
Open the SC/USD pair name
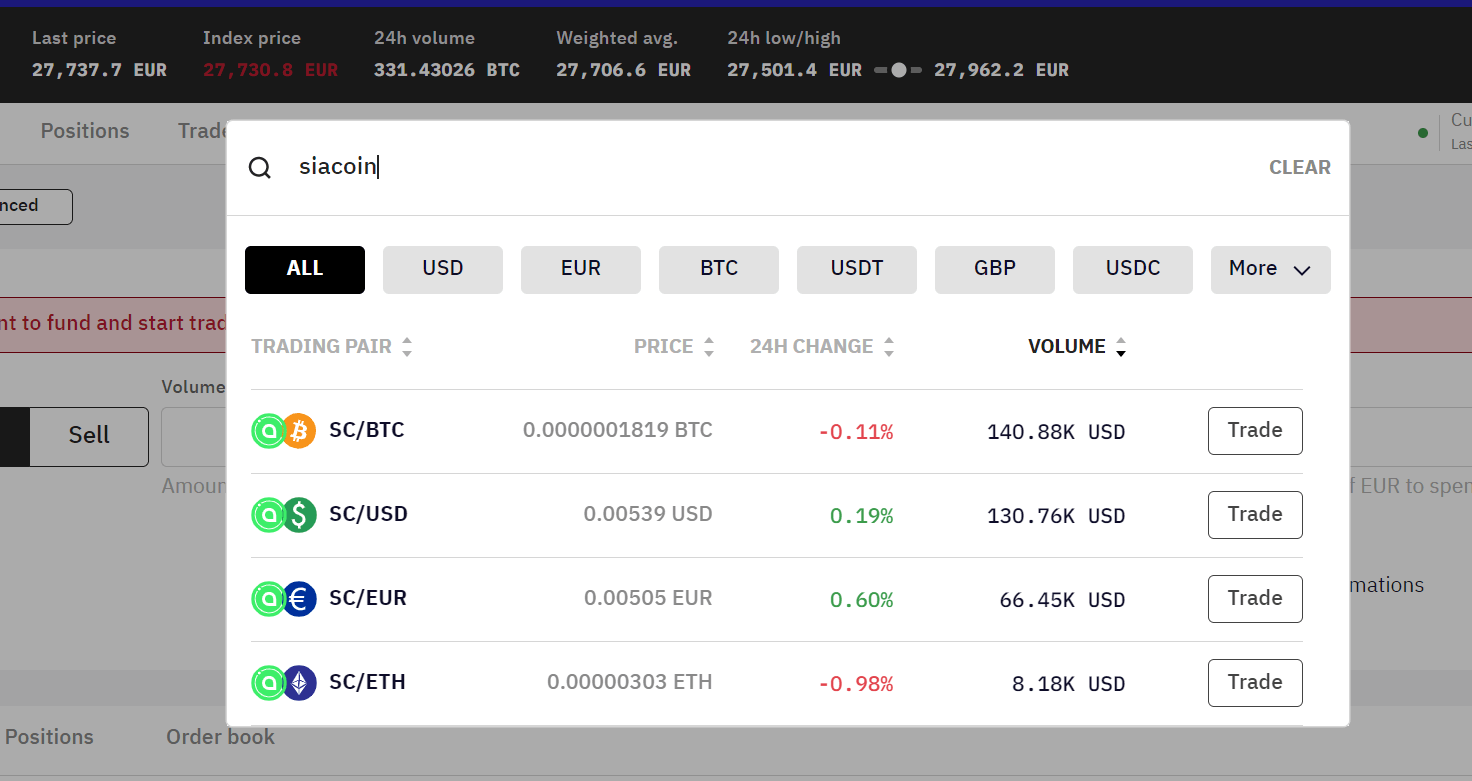click(368, 515)
